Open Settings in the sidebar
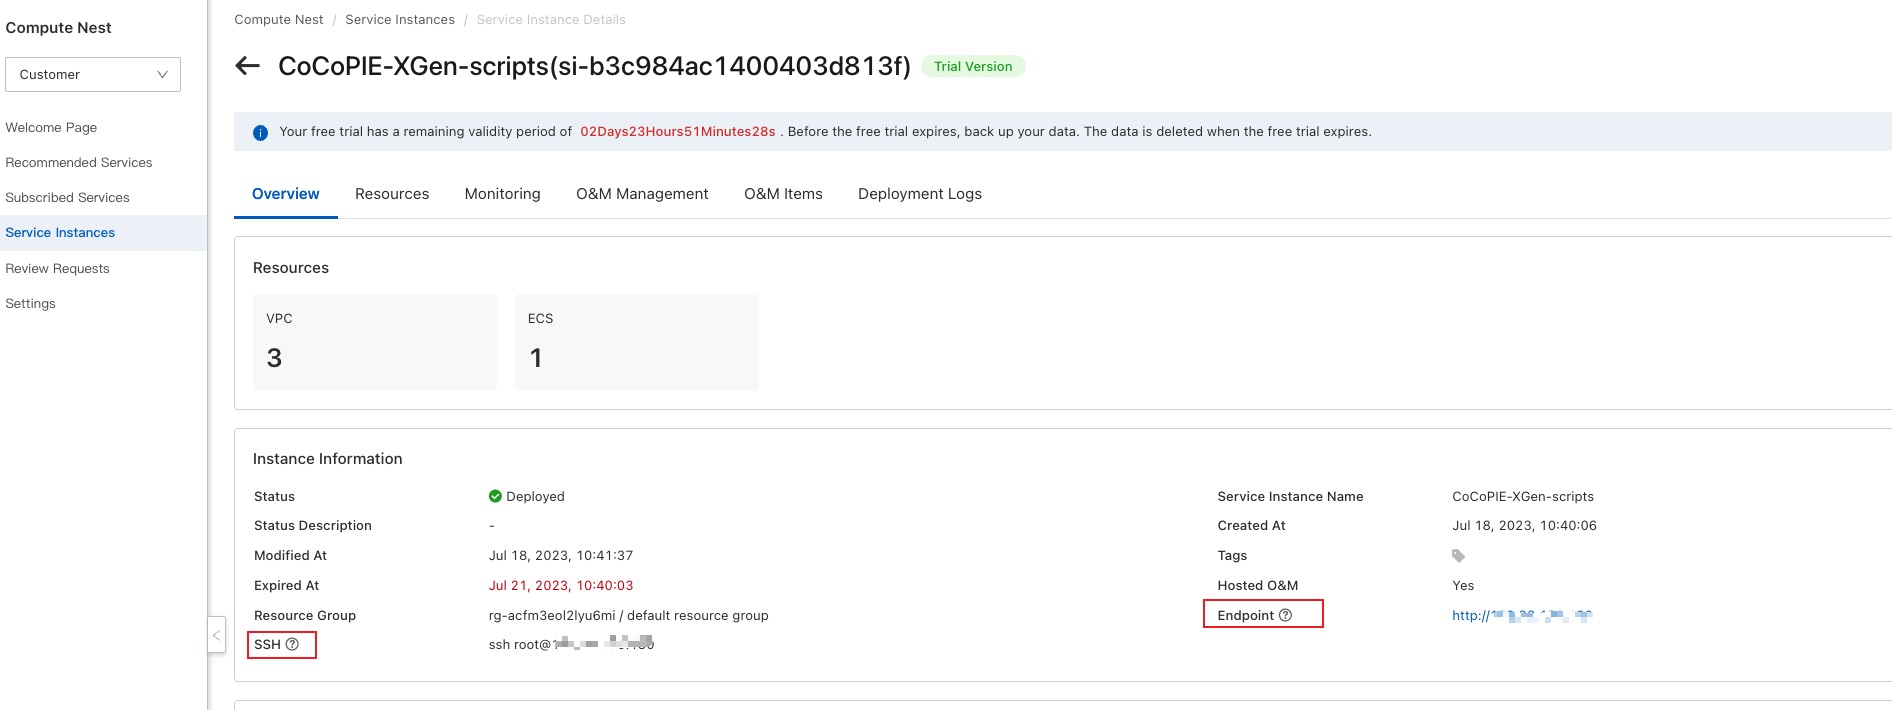Screen dimensions: 1892x710 click(30, 303)
